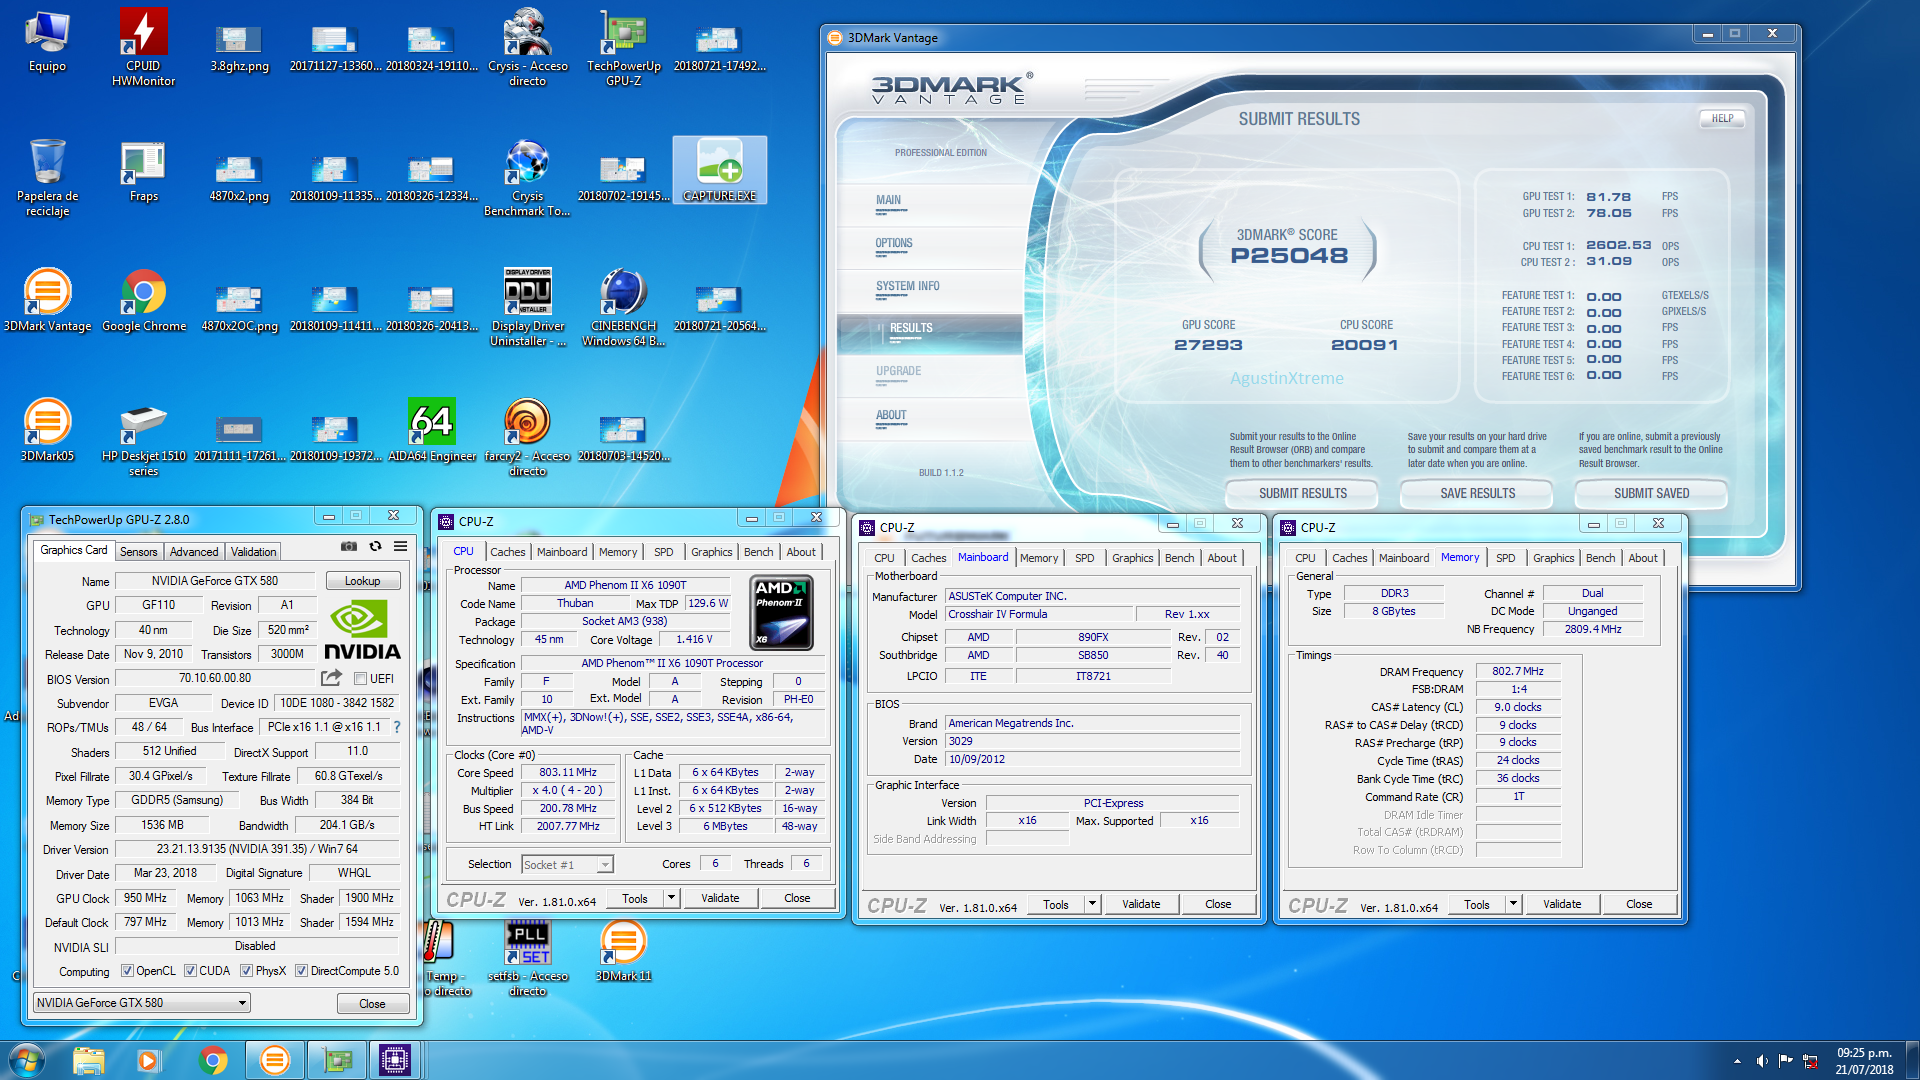Screen dimensions: 1920x1080
Task: Click BIOS version share/export icon in GPU-Z
Action: tap(331, 678)
